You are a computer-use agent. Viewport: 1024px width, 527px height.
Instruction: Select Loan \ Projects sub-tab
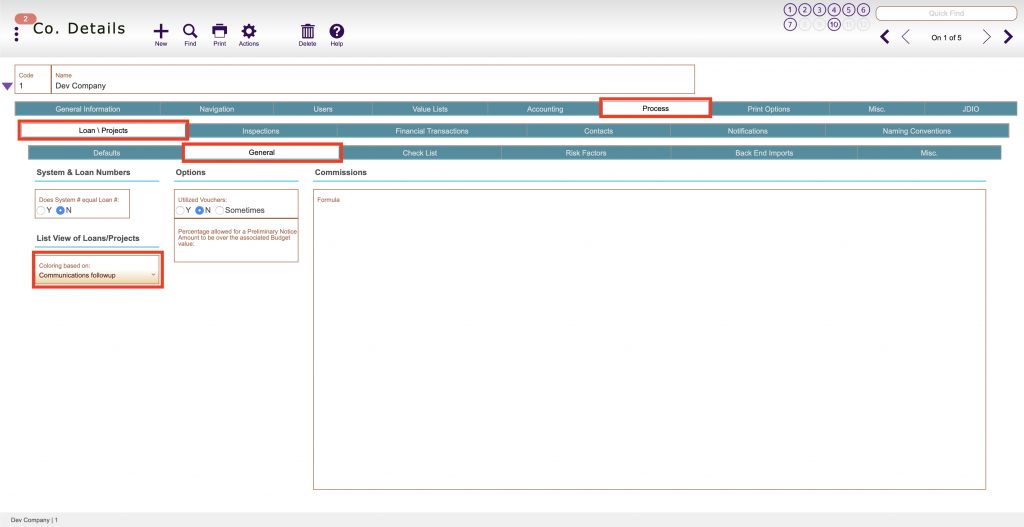pyautogui.click(x=104, y=131)
